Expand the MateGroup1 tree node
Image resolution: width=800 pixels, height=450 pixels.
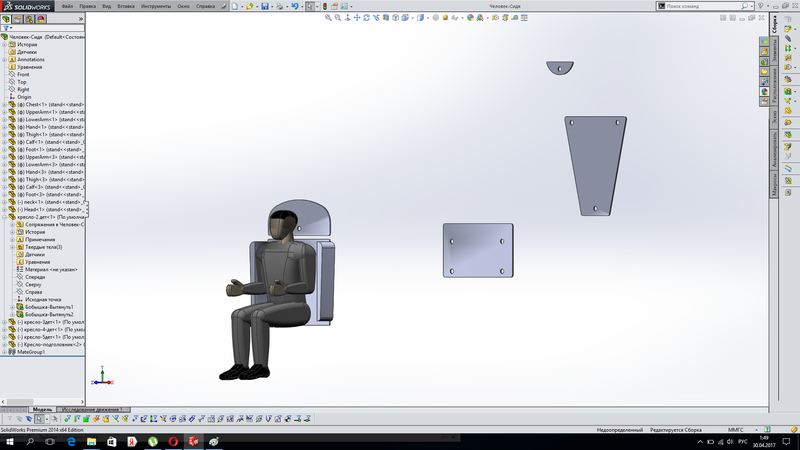pos(5,352)
